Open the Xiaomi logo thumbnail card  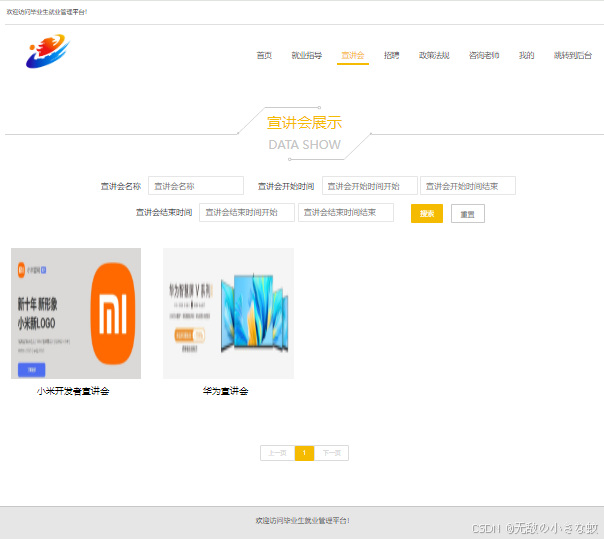click(76, 313)
